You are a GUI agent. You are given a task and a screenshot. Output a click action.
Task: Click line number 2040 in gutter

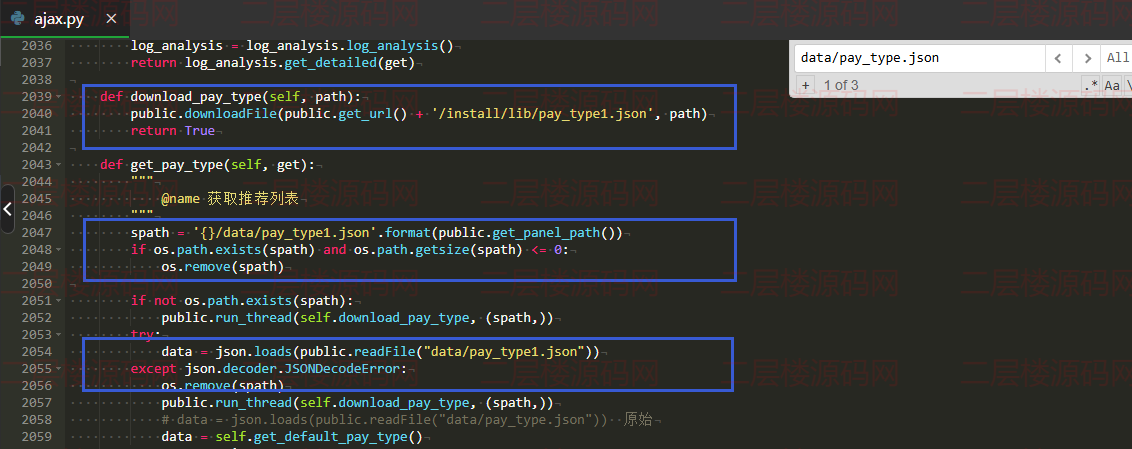[37, 113]
